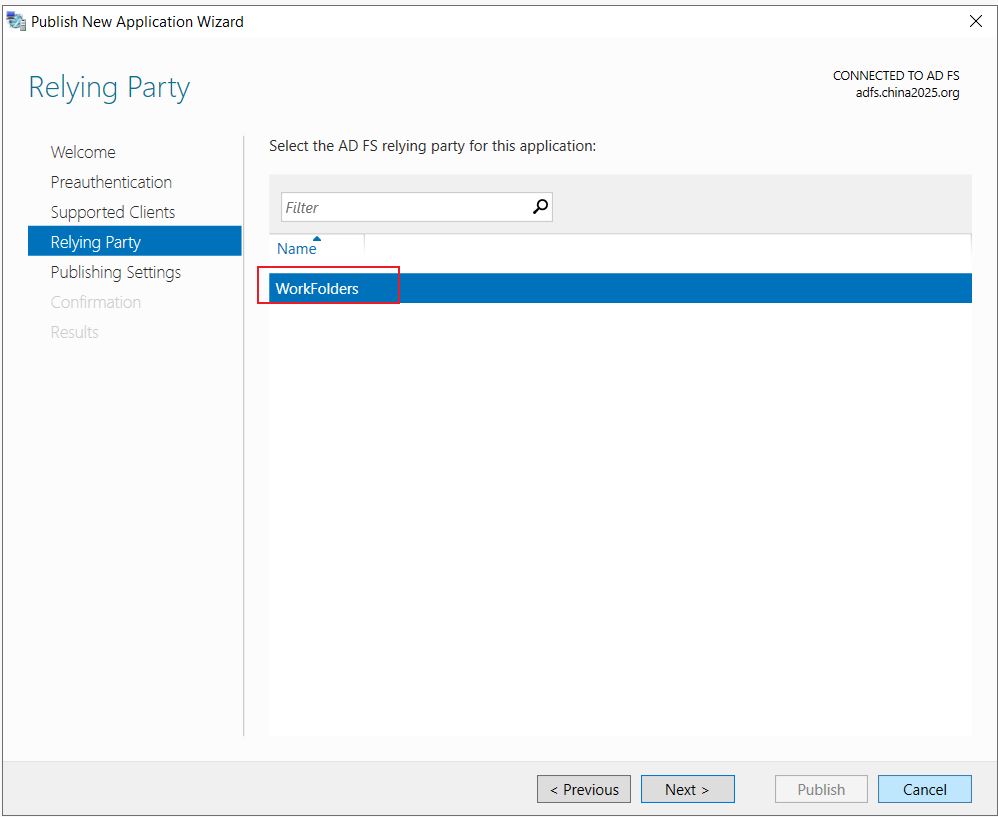Click the CONNECTED TO AD FS label
Image resolution: width=998 pixels, height=817 pixels.
coord(896,76)
